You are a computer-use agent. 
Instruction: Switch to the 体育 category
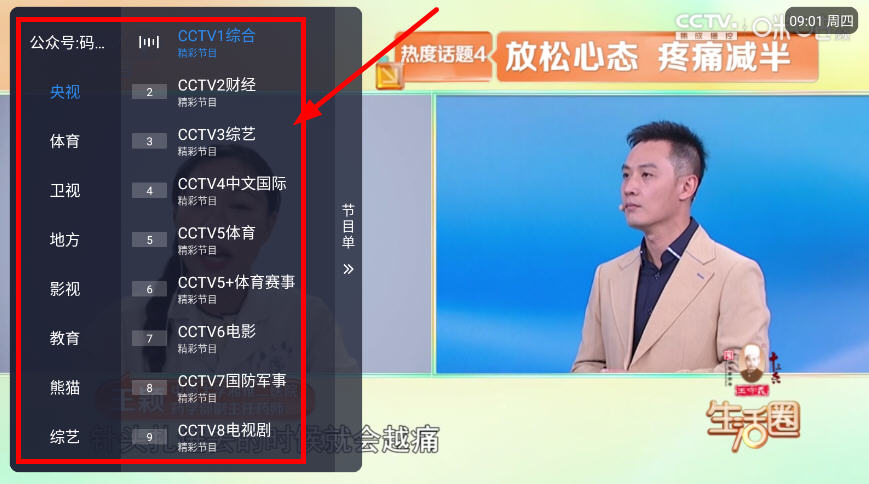(65, 141)
